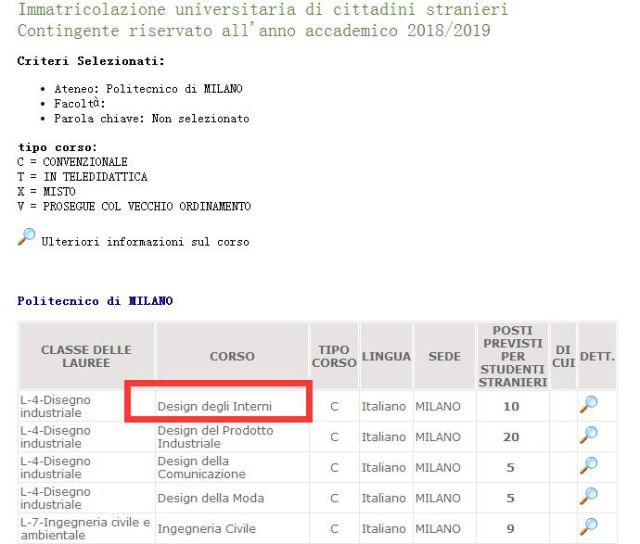Select the Design della Comunicazione cell
The image size is (640, 544).
click(232, 468)
